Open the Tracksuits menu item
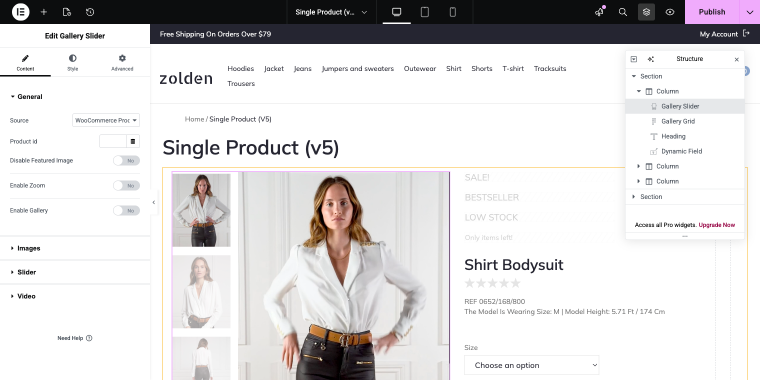This screenshot has width=760, height=380. point(550,68)
